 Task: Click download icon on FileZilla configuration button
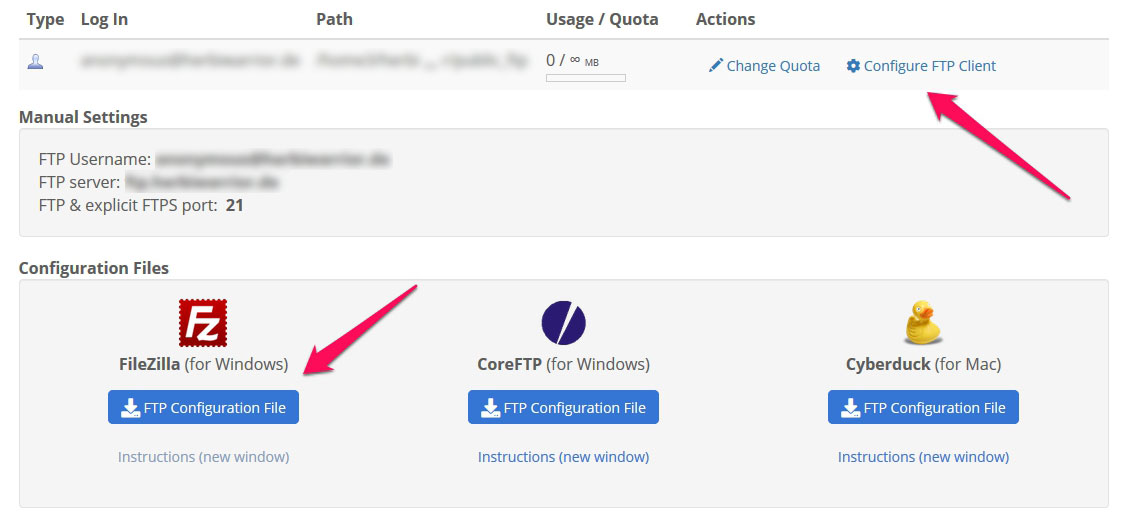(x=130, y=408)
